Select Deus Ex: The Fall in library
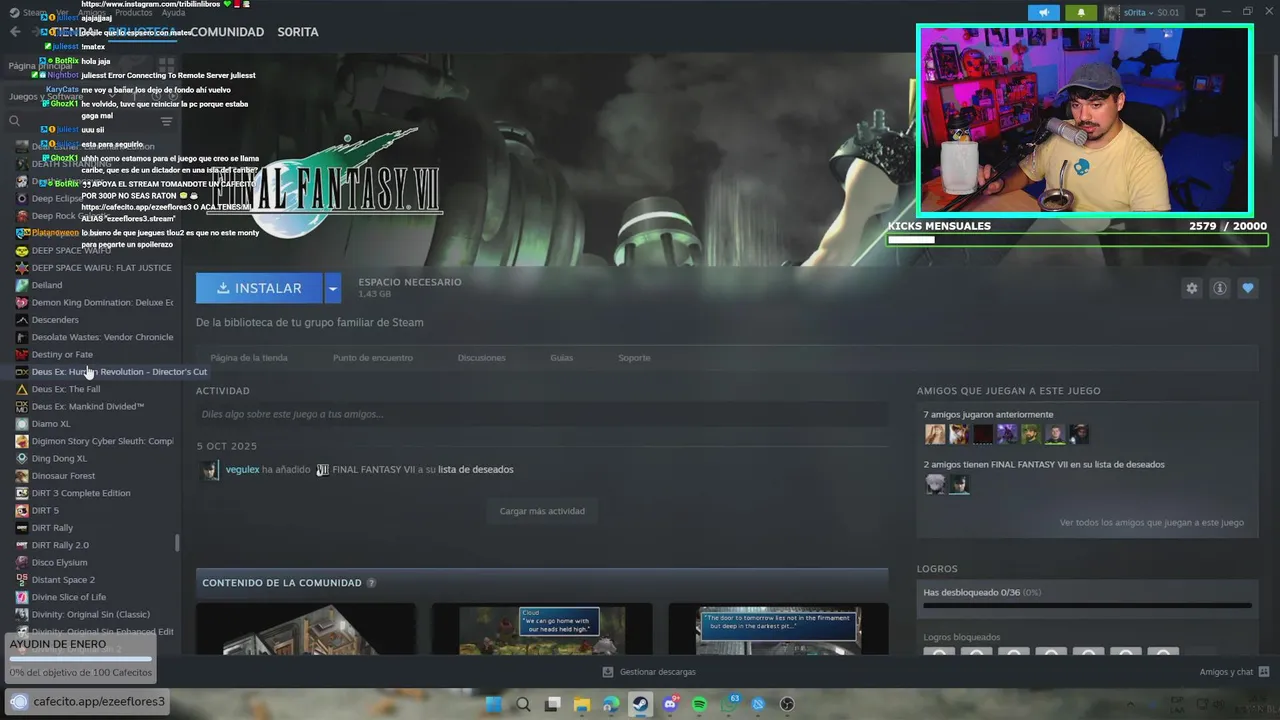This screenshot has height=720, width=1280. point(66,389)
